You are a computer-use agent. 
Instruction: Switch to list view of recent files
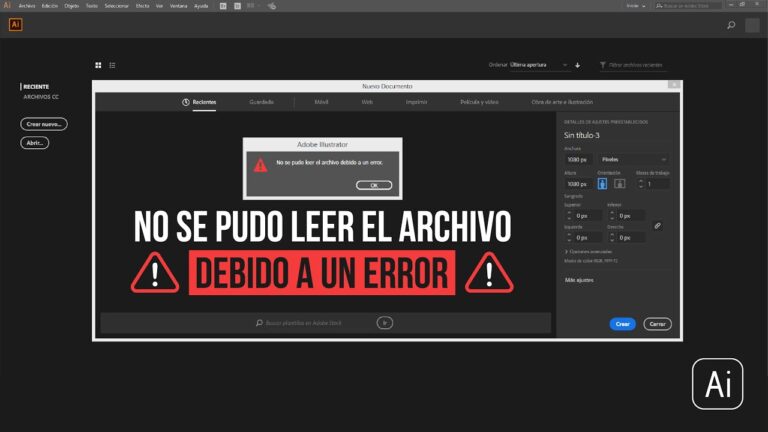(112, 65)
